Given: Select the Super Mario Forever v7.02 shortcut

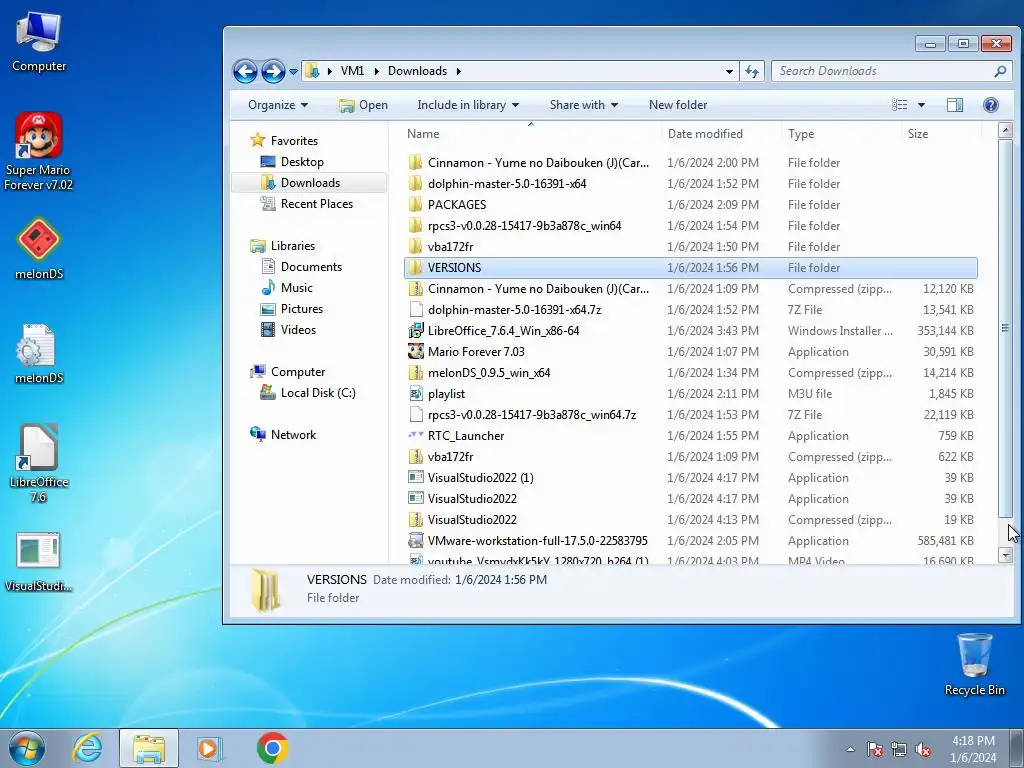Looking at the screenshot, I should coord(38,152).
